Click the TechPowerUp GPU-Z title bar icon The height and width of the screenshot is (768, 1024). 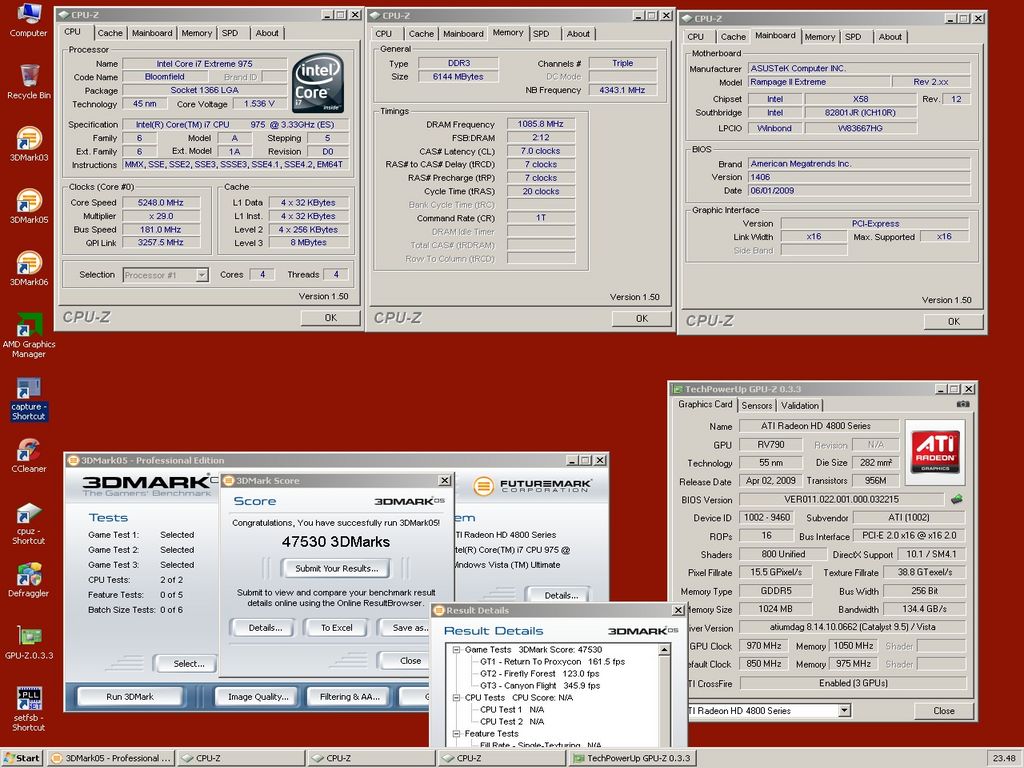click(x=677, y=389)
